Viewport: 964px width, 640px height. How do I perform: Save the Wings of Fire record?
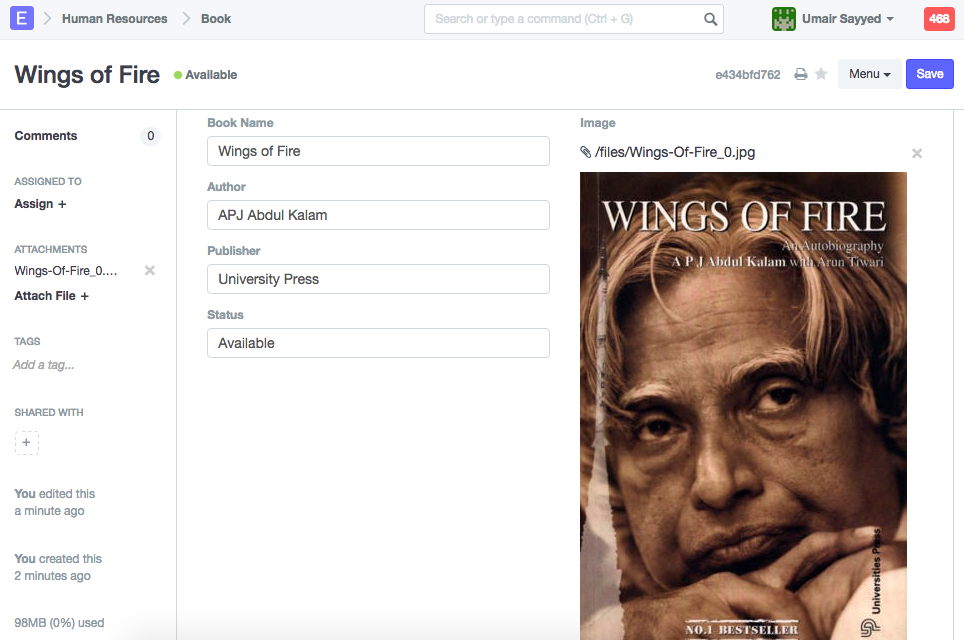(x=930, y=74)
